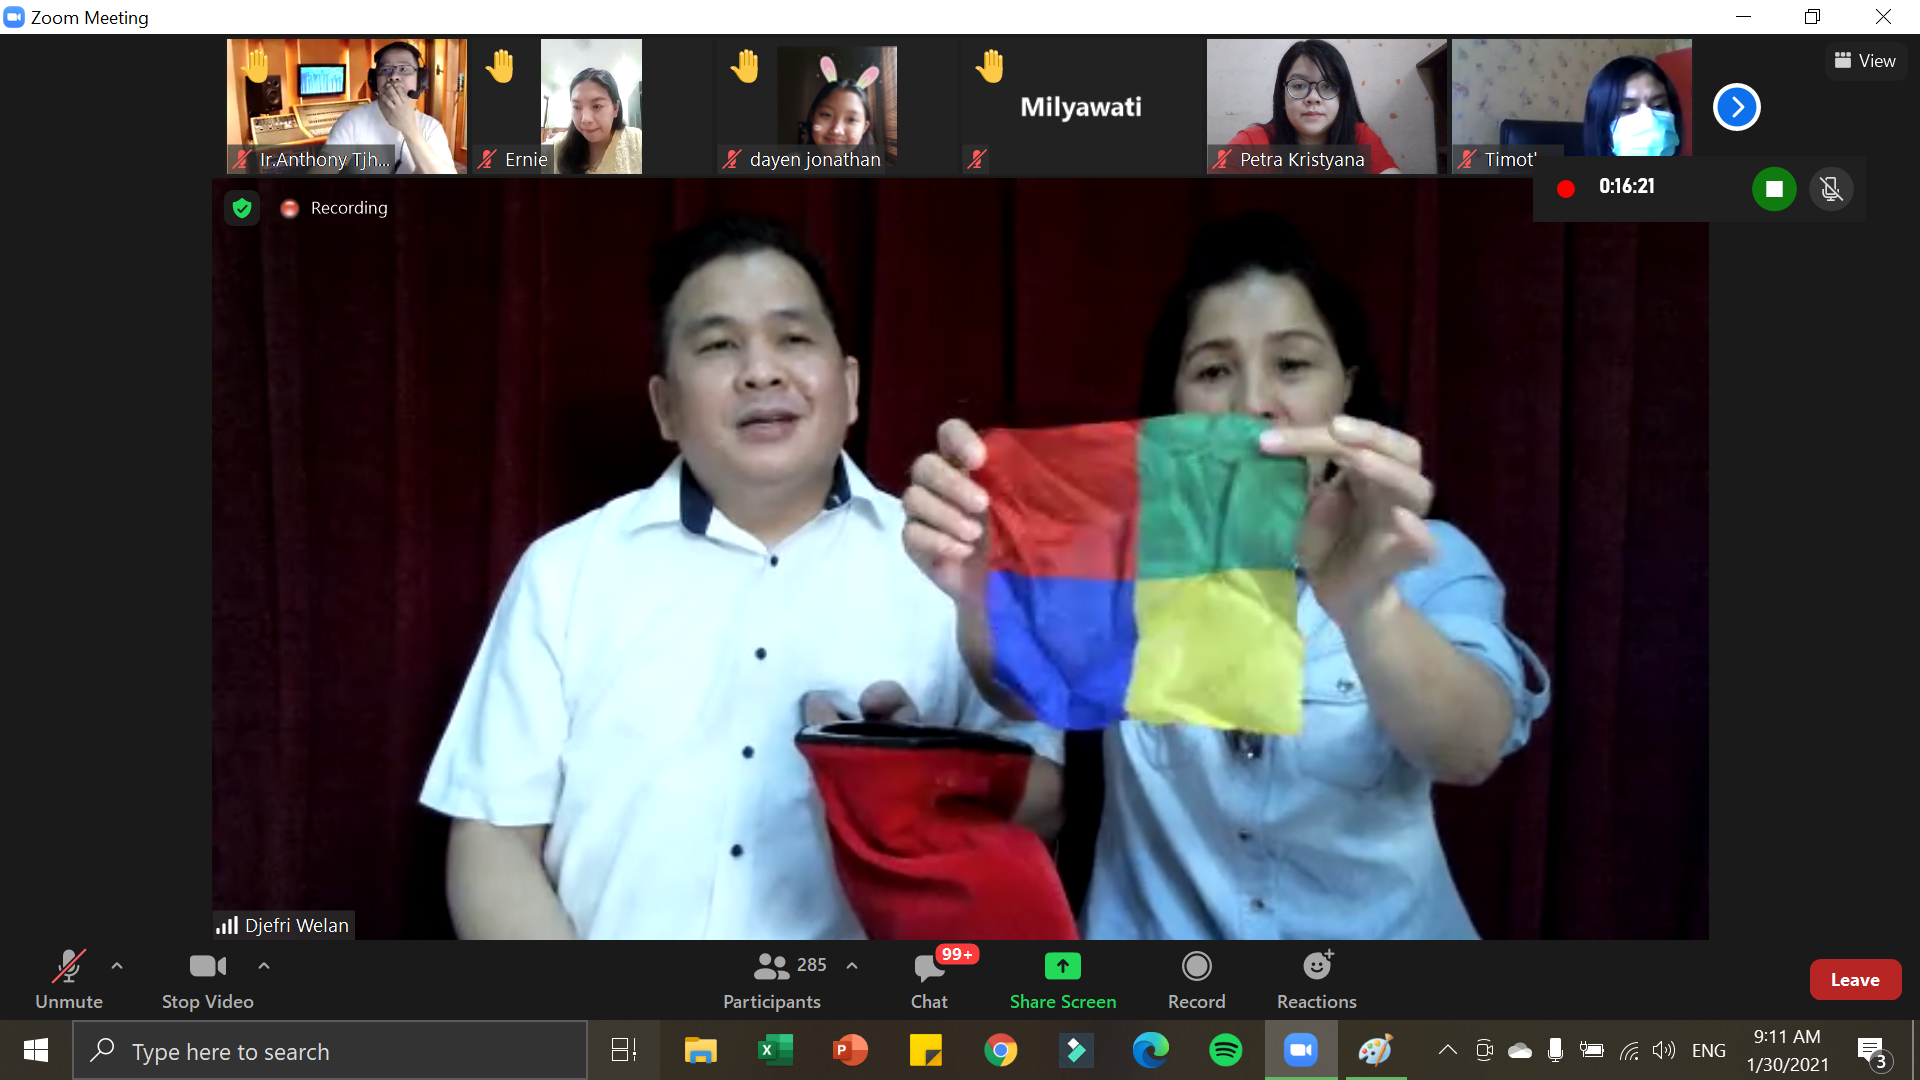The image size is (1920, 1080).
Task: Click raised hand on Ir.Anthony tile
Action: point(256,66)
